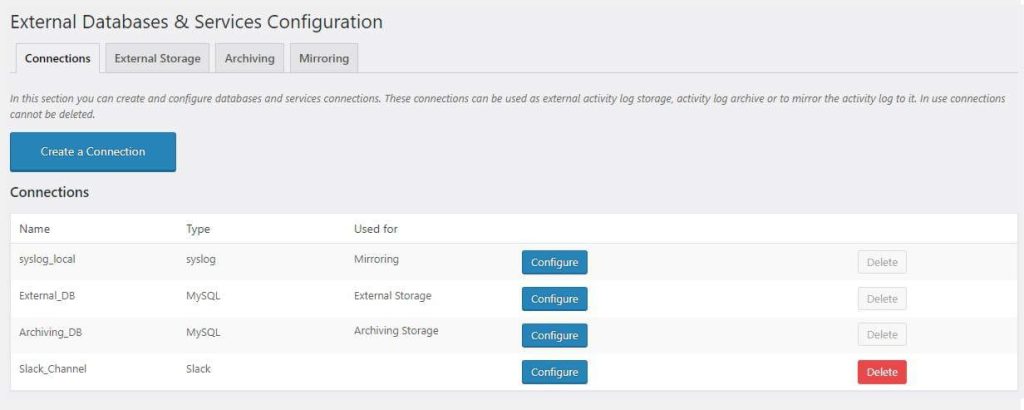The image size is (1024, 410).
Task: Open the External Storage tab
Action: point(157,58)
